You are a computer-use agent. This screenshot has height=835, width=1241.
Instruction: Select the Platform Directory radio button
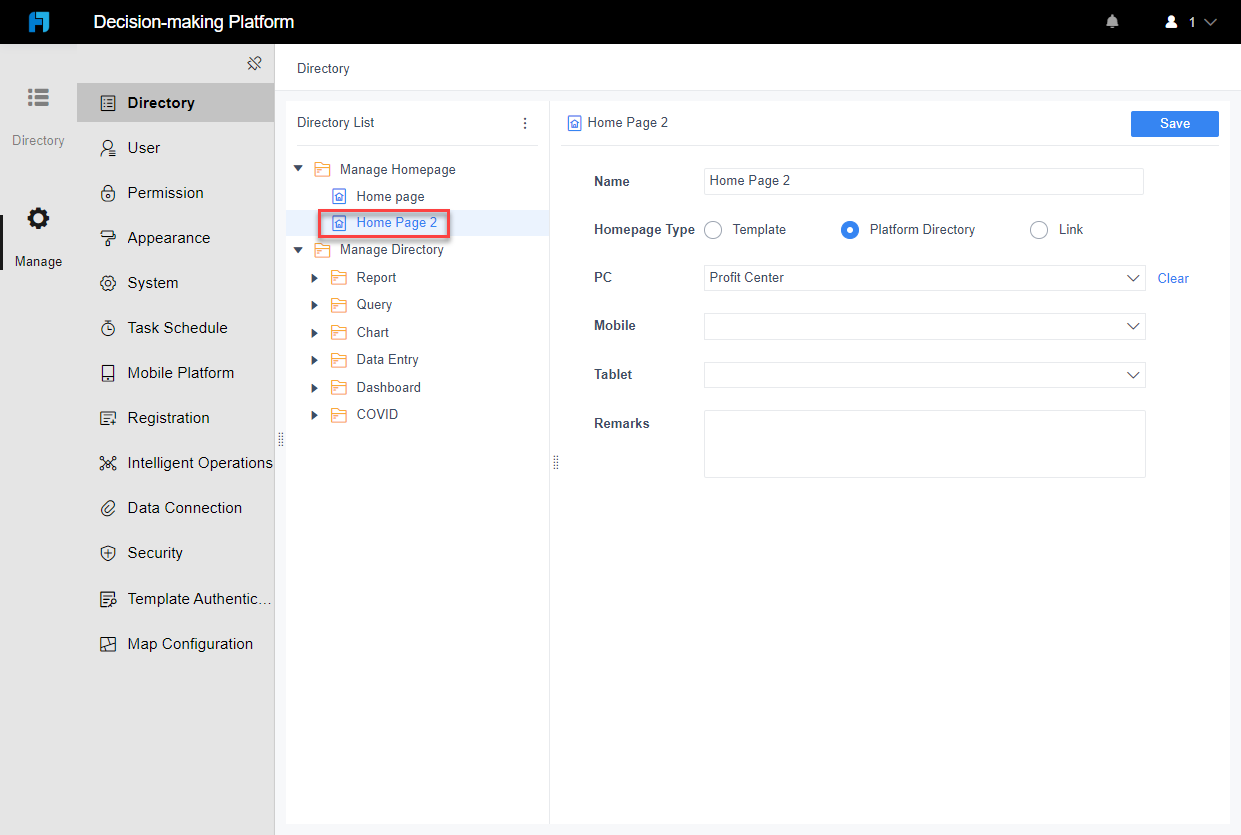tap(849, 229)
